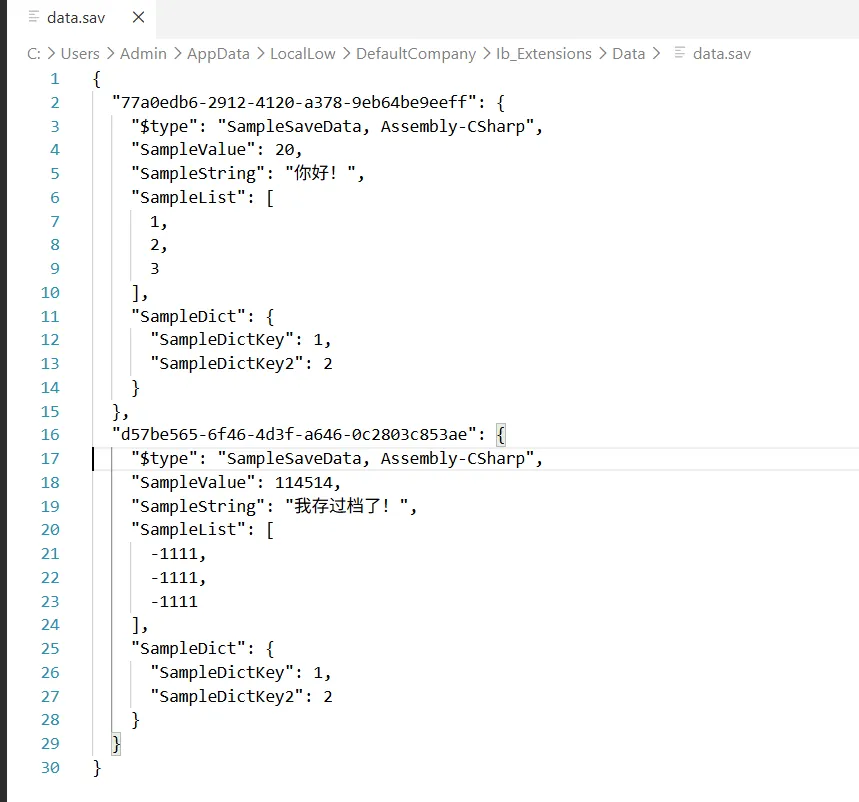Click "SampleDictKey" on line 12
This screenshot has height=802, width=859.
click(222, 340)
